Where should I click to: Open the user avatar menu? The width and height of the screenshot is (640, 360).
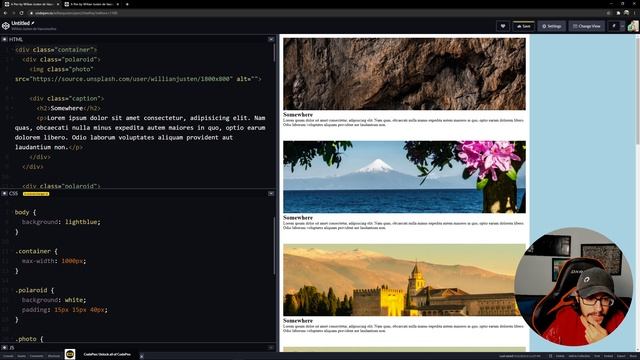click(633, 26)
